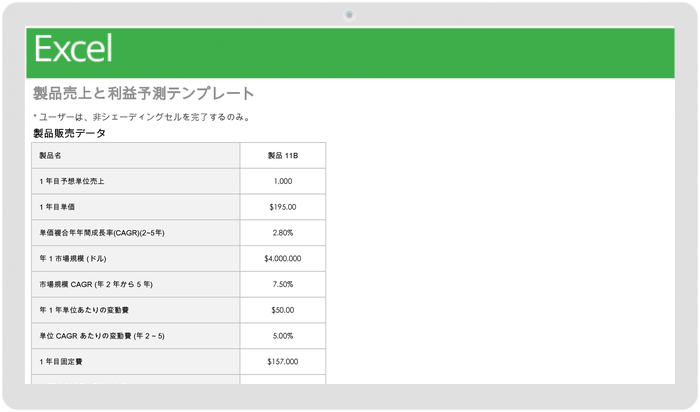This screenshot has height=412, width=700.
Task: Click the 年 1 年単位あたりの変動費 label
Action: click(84, 310)
